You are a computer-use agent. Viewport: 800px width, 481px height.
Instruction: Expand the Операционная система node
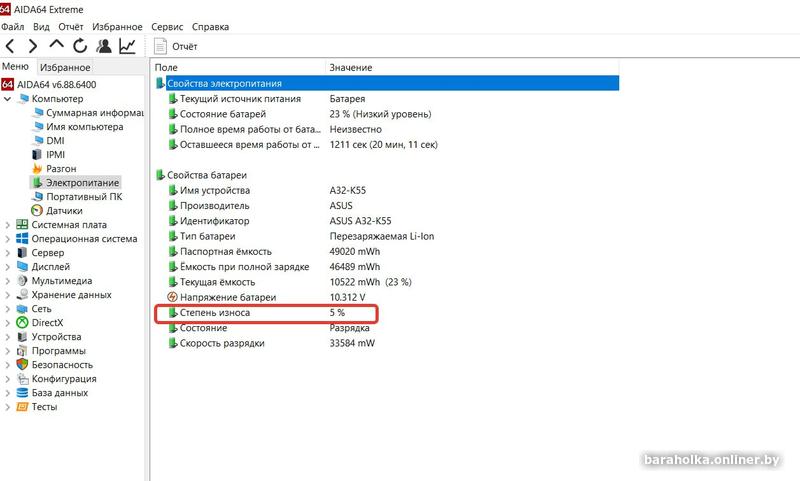coord(7,238)
